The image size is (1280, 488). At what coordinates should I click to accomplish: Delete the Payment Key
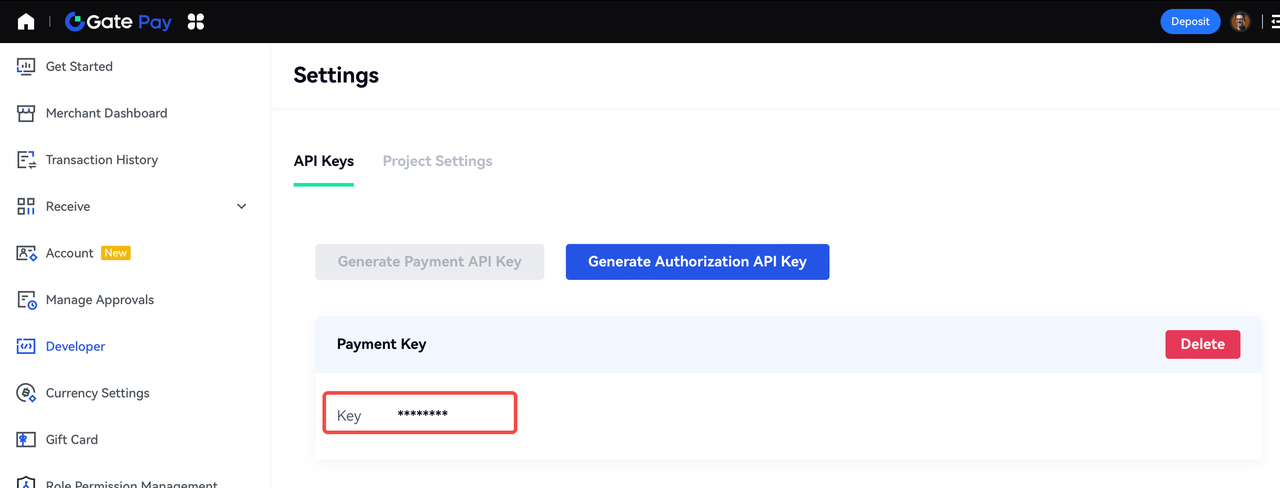1202,344
